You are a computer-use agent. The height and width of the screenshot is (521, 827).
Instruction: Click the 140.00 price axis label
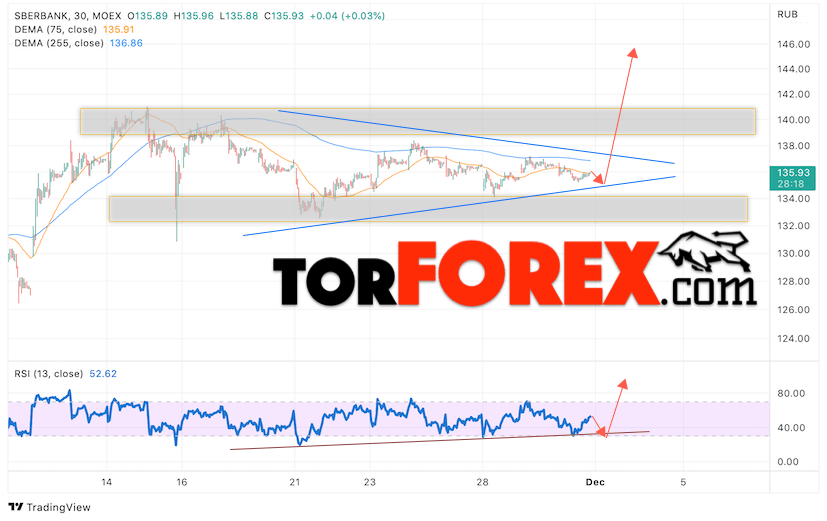[793, 120]
